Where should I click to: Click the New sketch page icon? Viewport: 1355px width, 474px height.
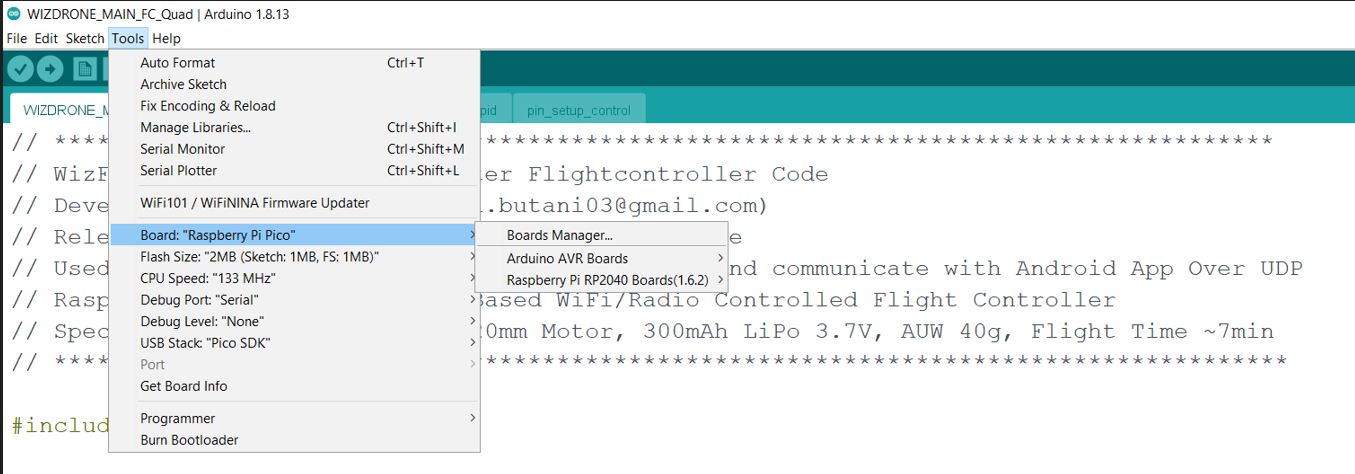85,69
